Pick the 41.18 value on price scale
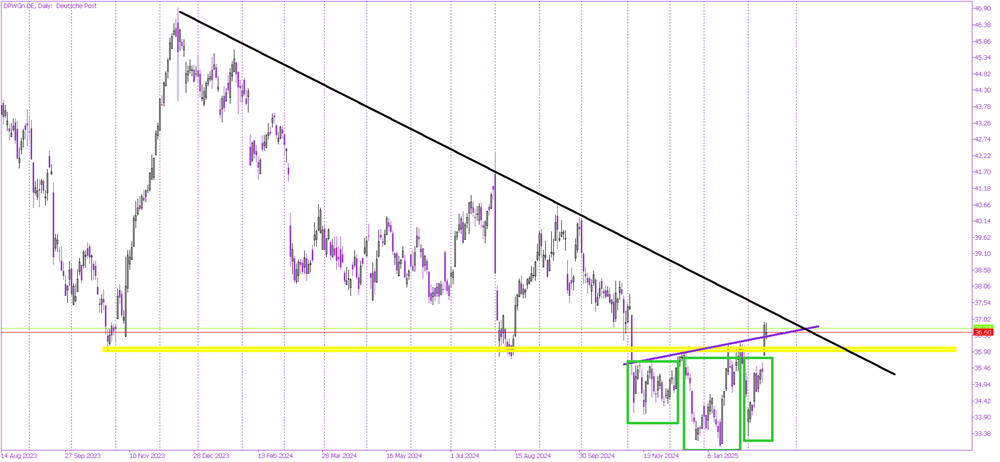Screen dimensions: 1000x462 982,188
